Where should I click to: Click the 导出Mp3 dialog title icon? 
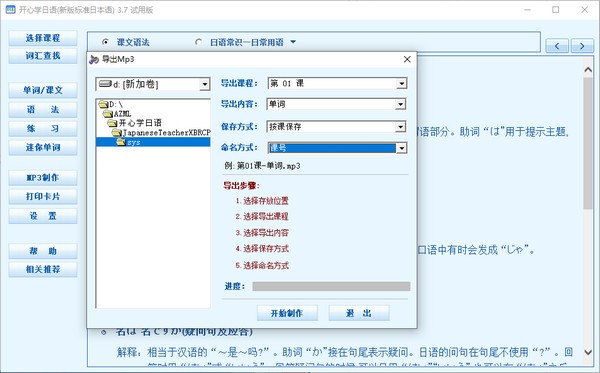coord(94,60)
